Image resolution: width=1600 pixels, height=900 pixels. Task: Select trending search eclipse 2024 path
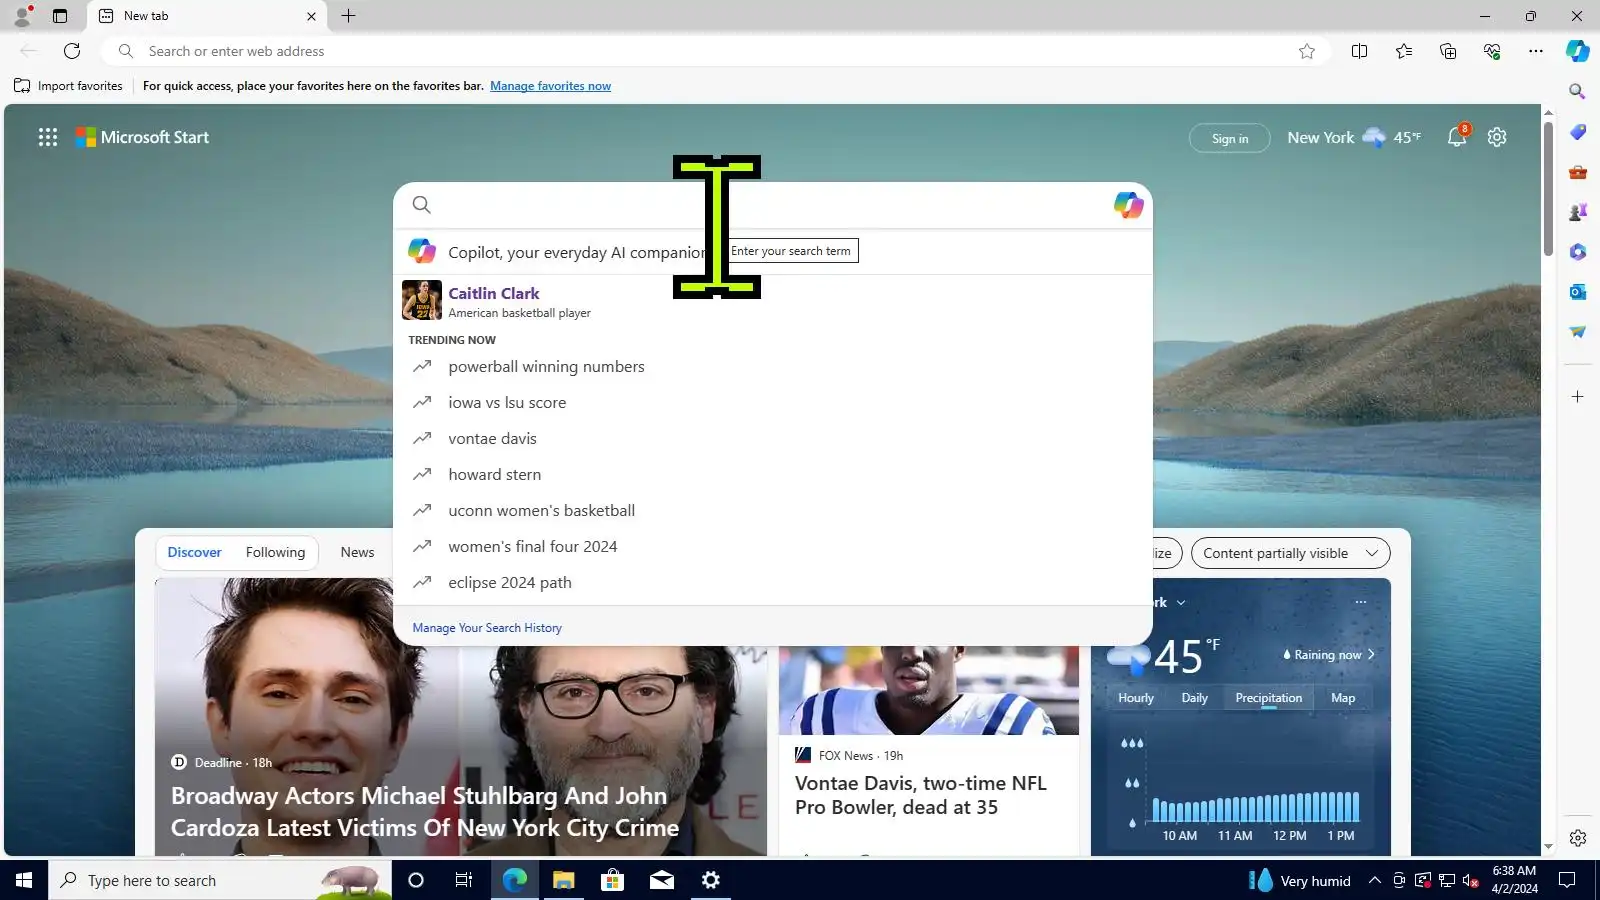click(773, 583)
